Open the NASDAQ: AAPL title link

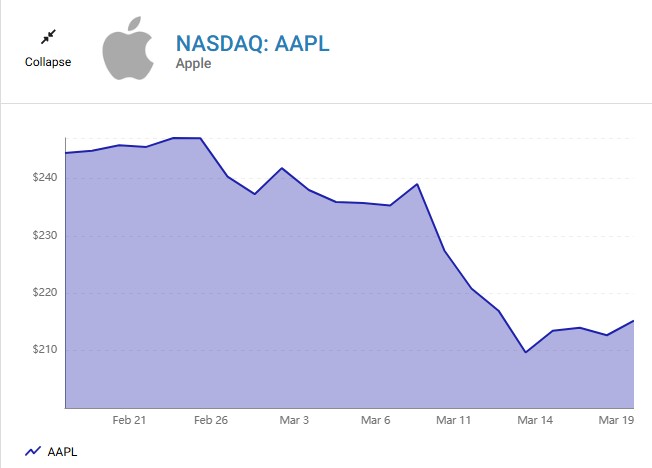252,43
